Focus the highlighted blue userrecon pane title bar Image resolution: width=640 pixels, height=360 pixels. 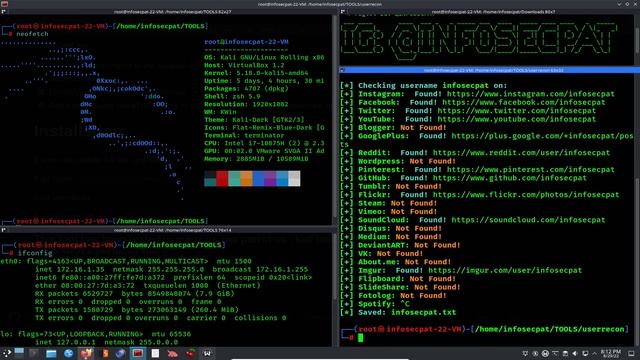tap(489, 70)
